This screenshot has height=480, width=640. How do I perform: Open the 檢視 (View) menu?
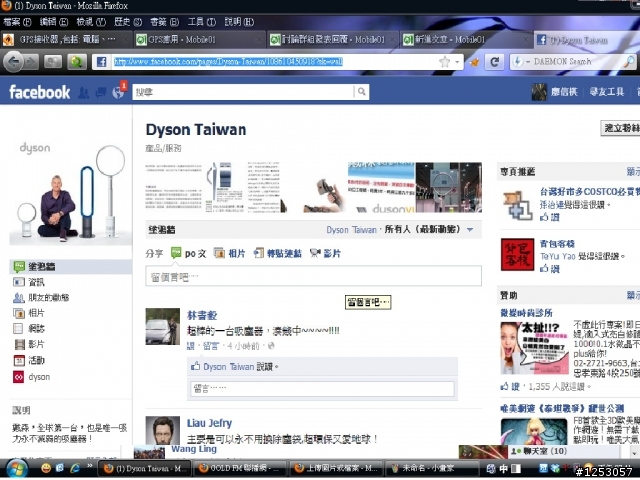(x=91, y=22)
